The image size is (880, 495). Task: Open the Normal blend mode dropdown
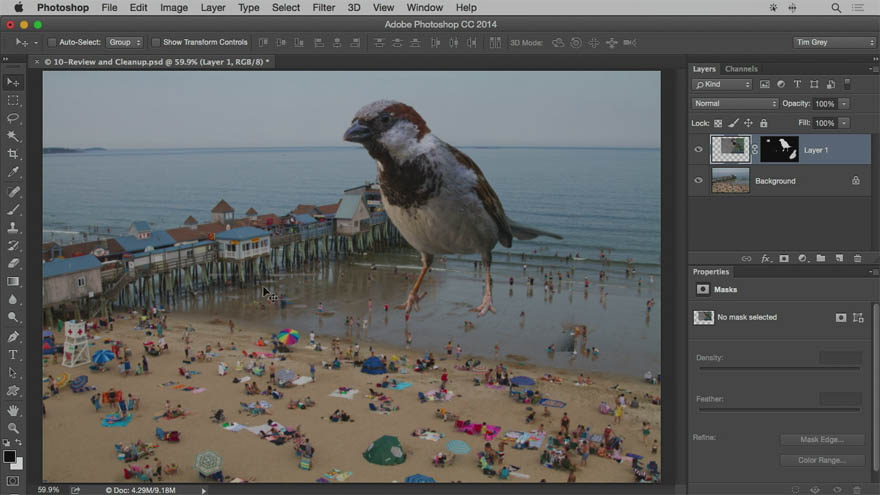coord(735,103)
